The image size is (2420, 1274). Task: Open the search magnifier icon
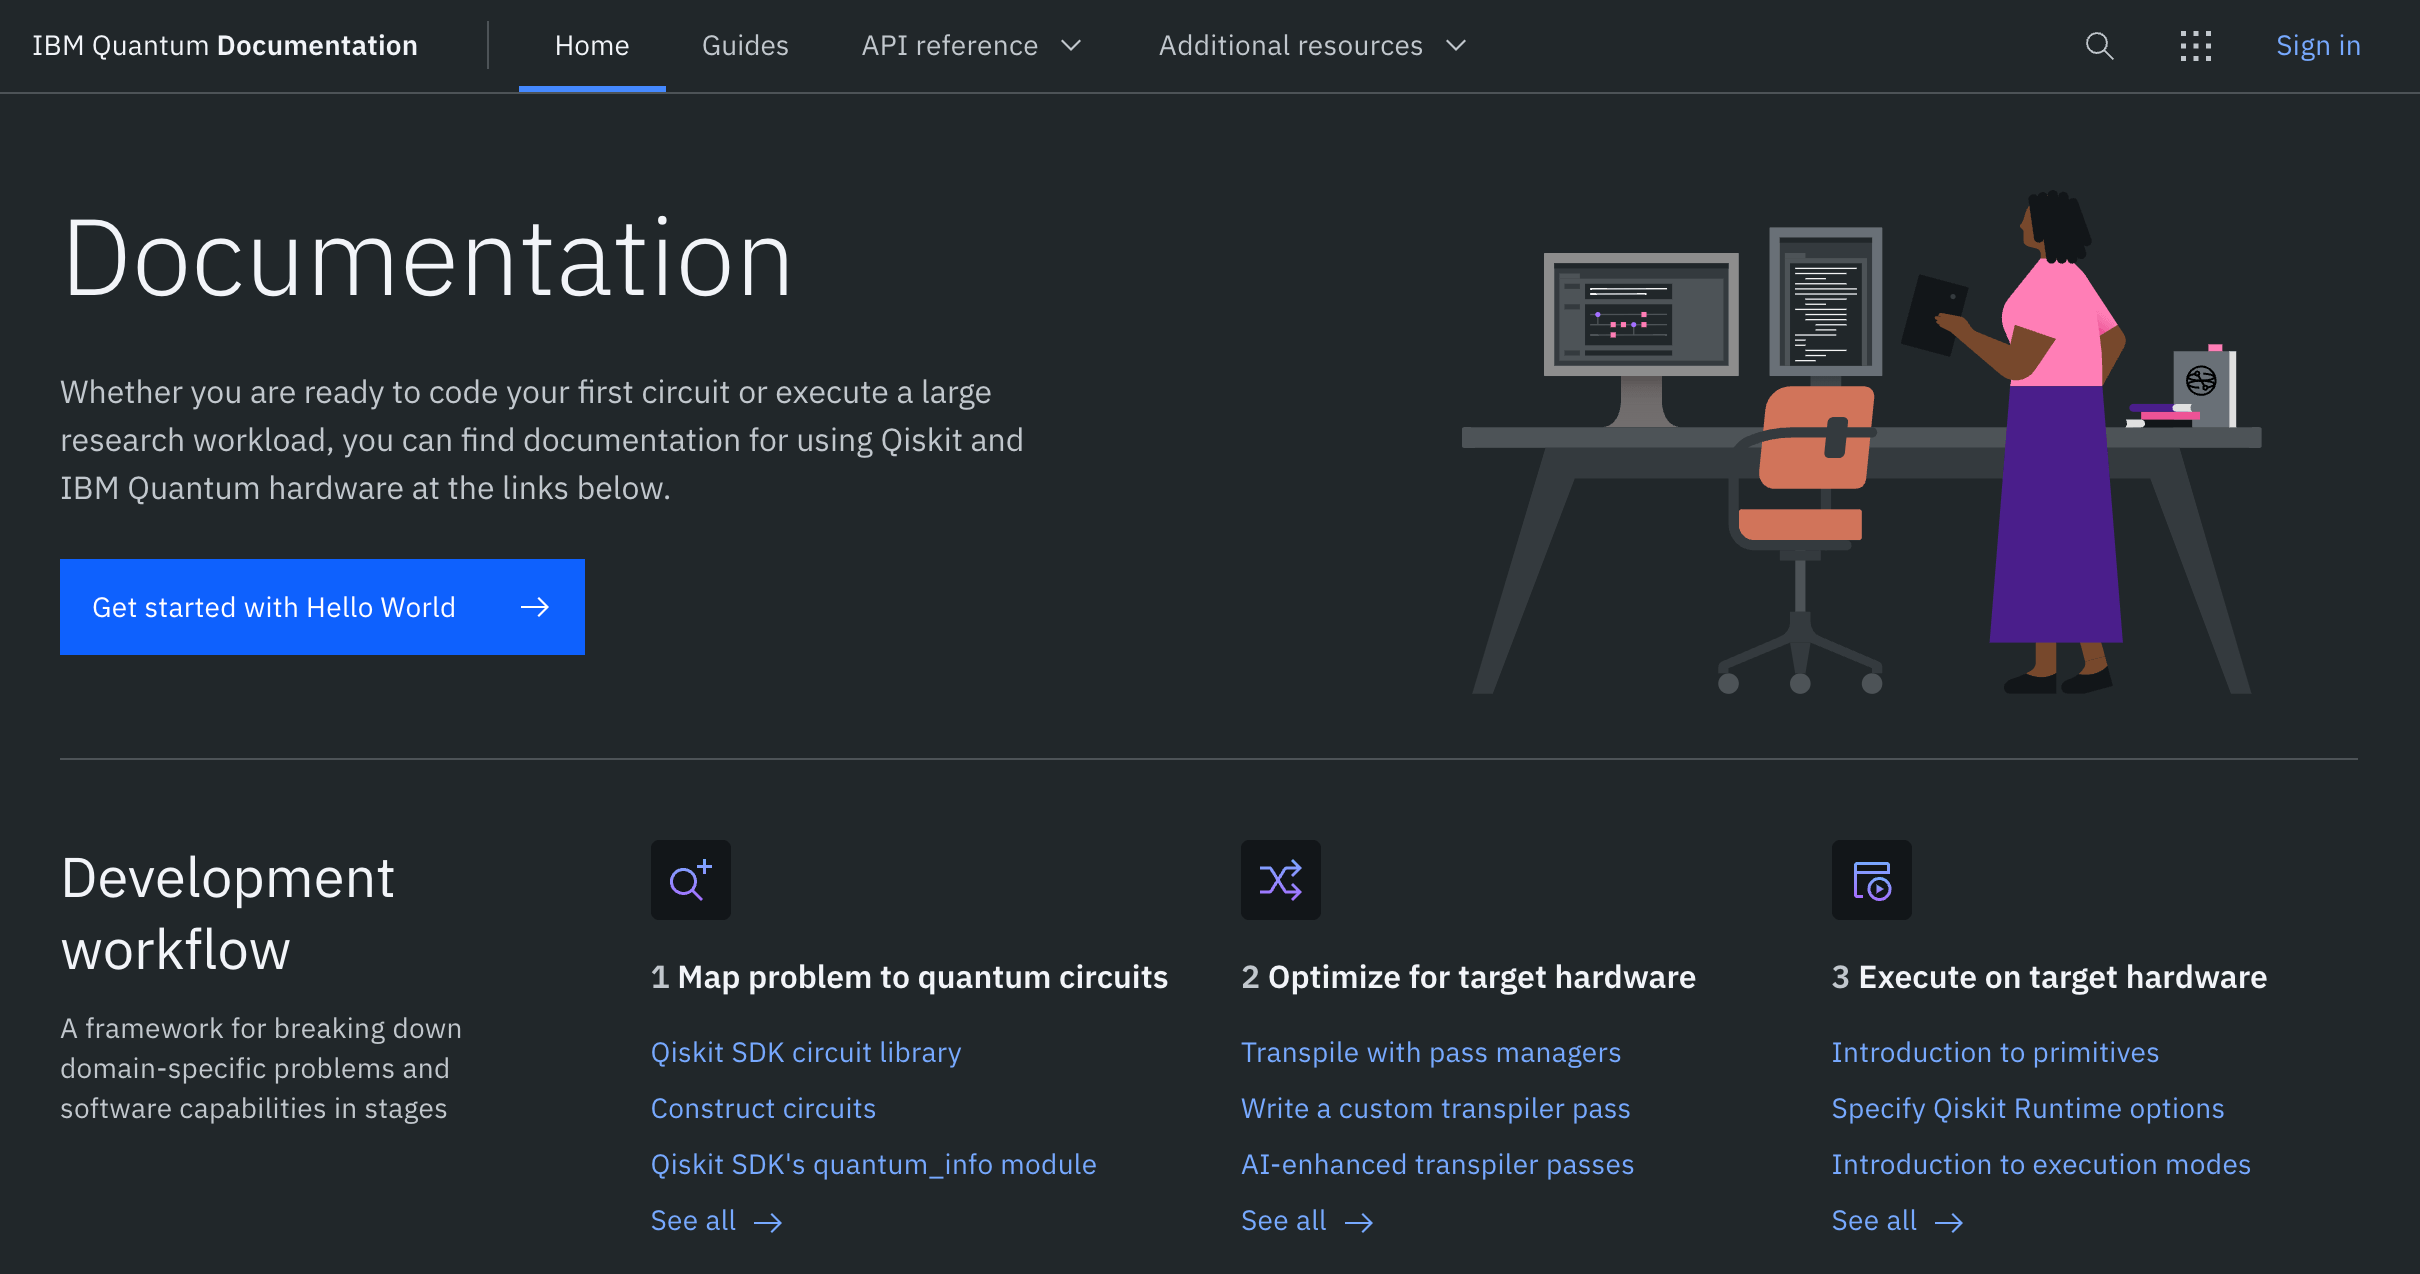pos(2099,46)
